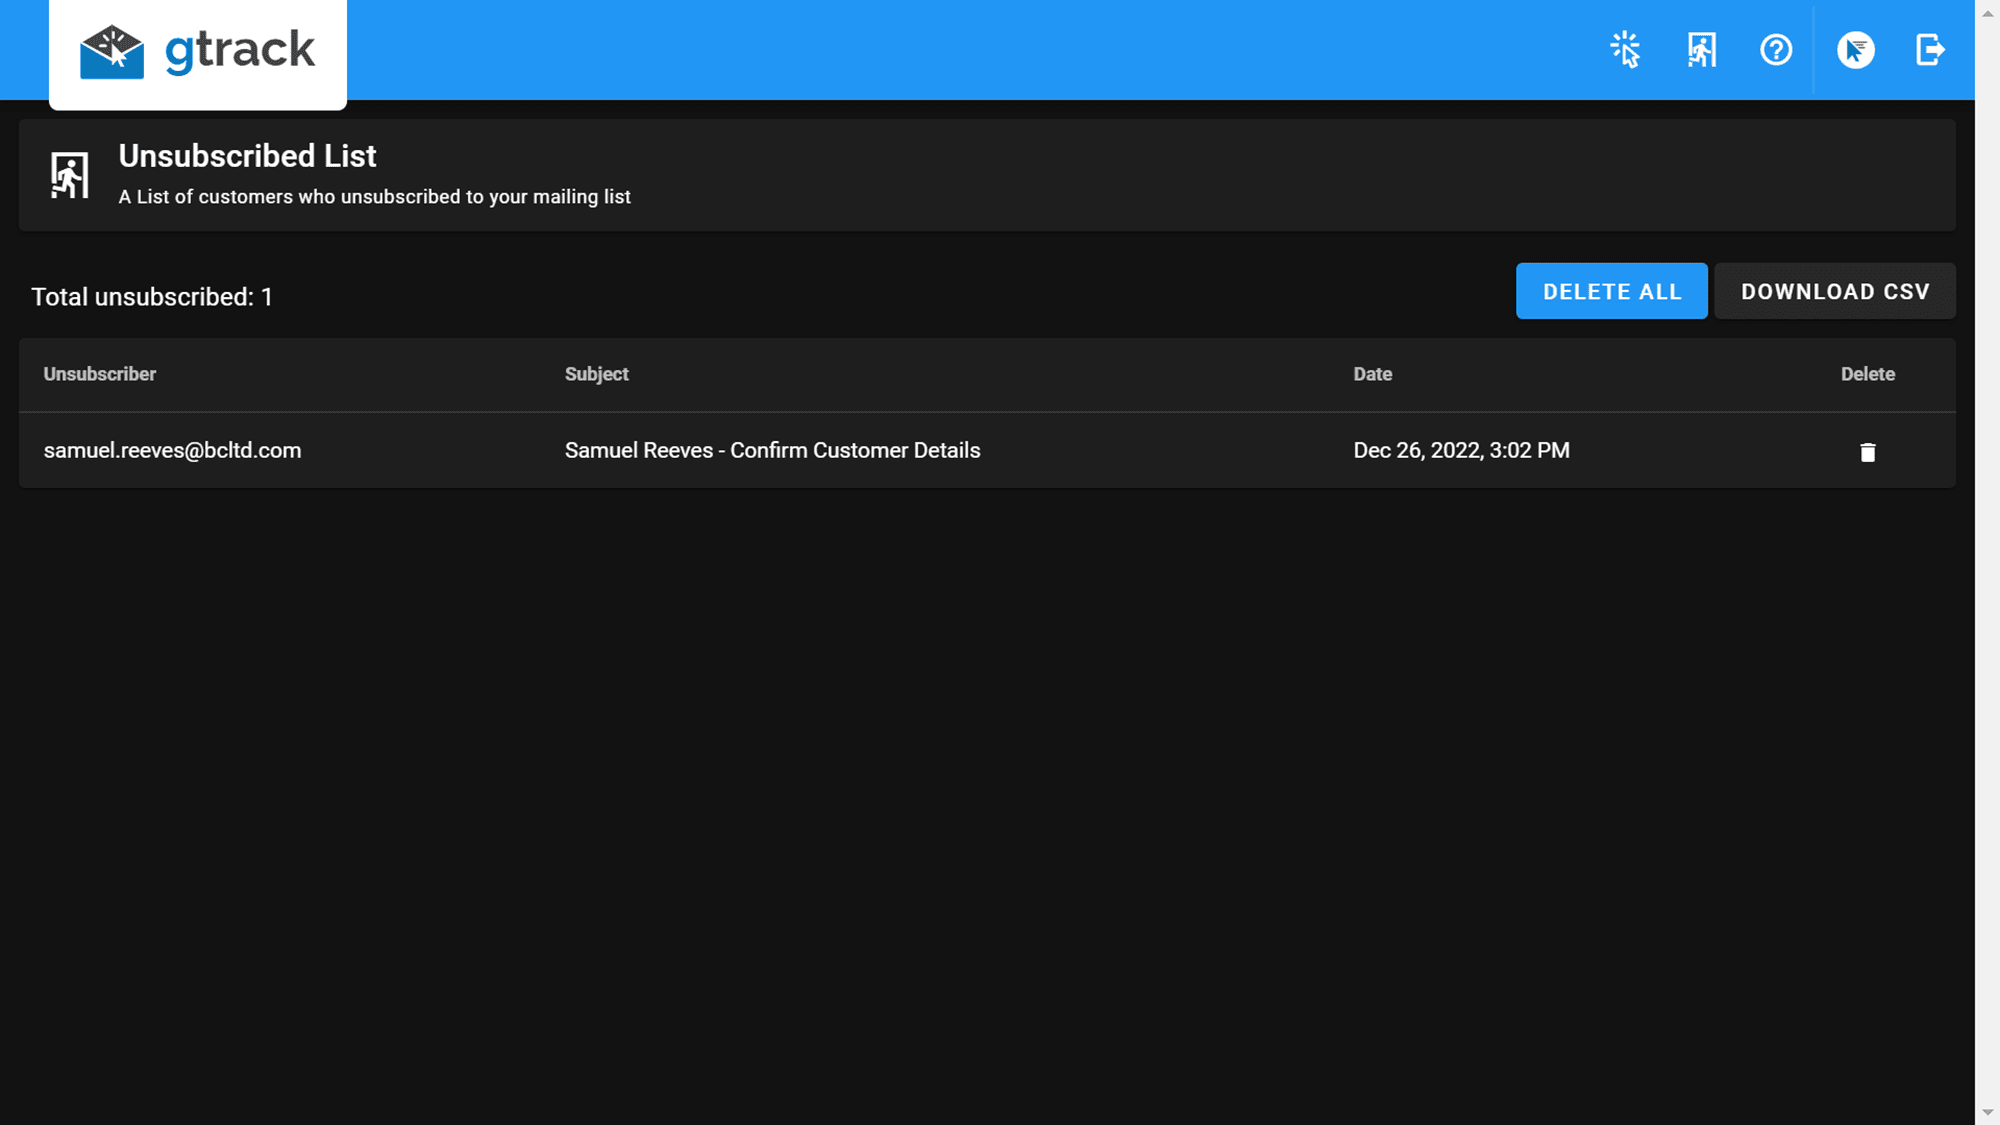Open the help question mark icon
The height and width of the screenshot is (1125, 2000).
1776,49
